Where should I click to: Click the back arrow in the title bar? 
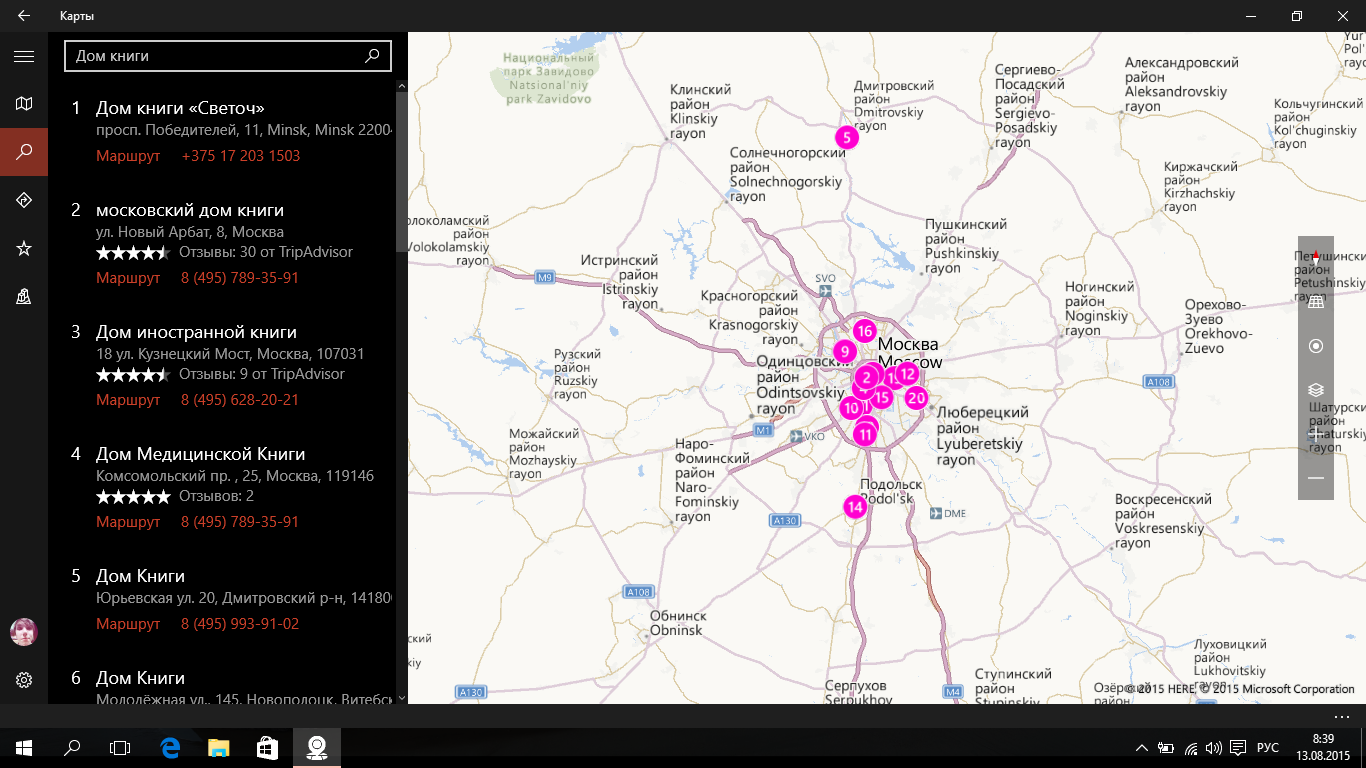(24, 16)
